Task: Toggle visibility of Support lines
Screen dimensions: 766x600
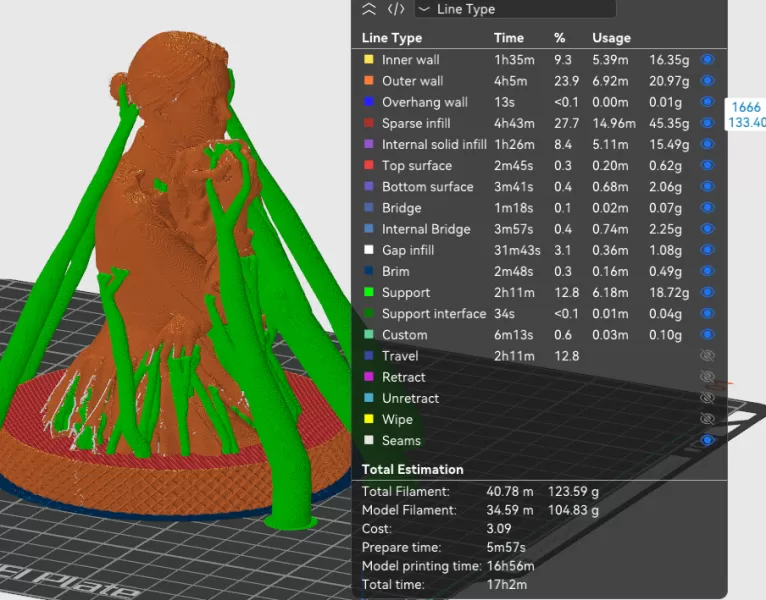Action: (708, 292)
